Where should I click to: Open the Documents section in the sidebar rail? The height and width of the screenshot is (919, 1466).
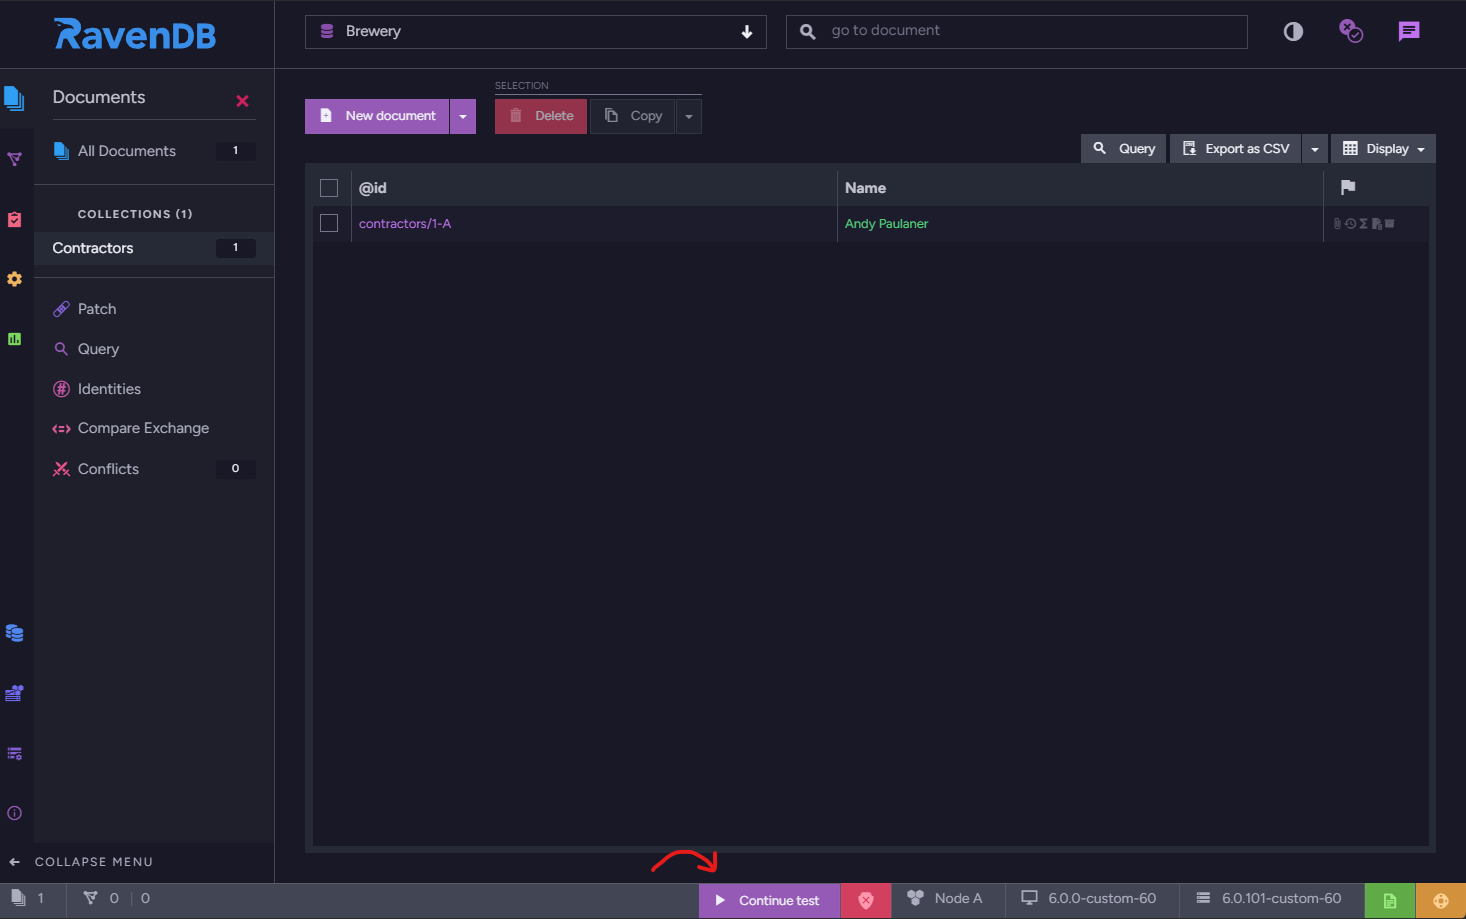click(14, 99)
